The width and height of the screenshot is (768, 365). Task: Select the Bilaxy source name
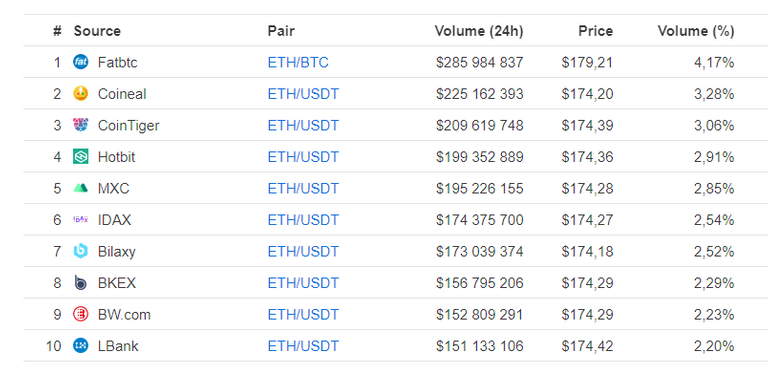[x=117, y=252]
